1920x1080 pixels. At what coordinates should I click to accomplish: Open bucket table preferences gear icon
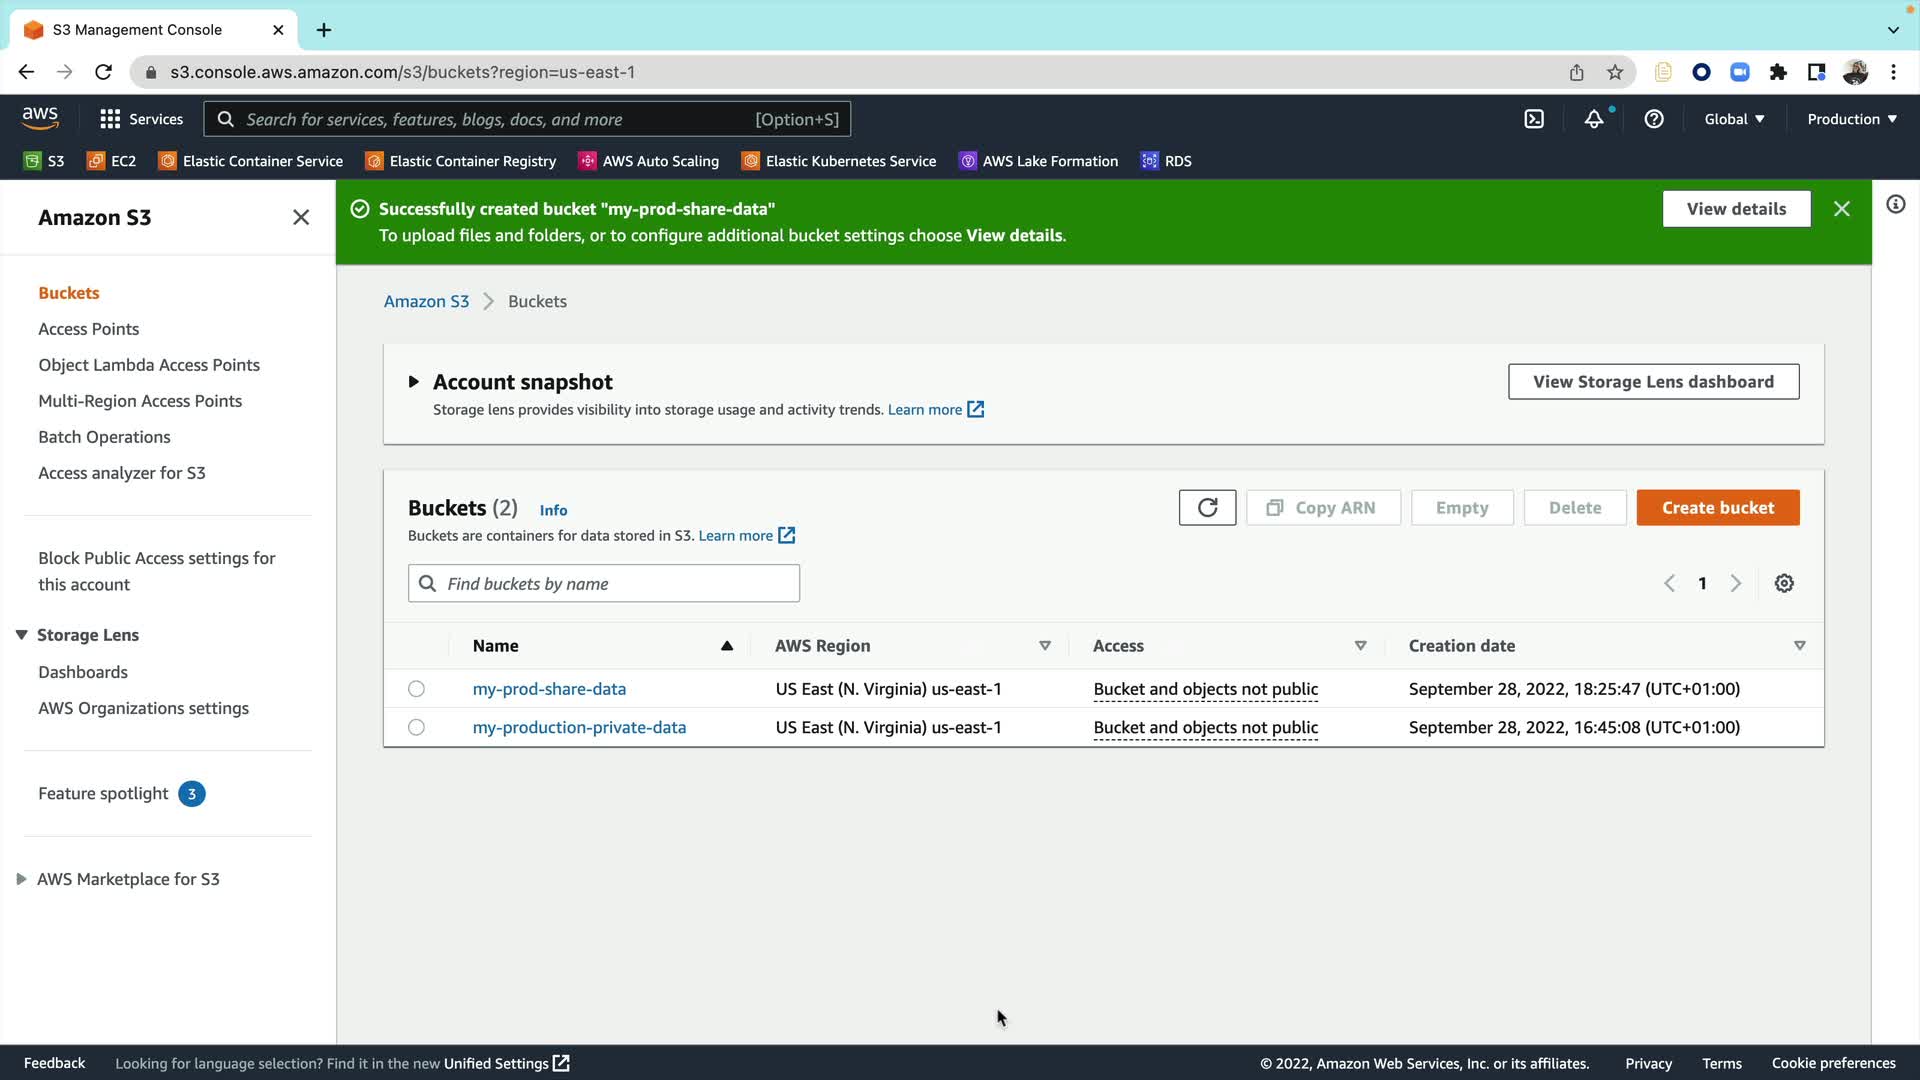(1784, 583)
